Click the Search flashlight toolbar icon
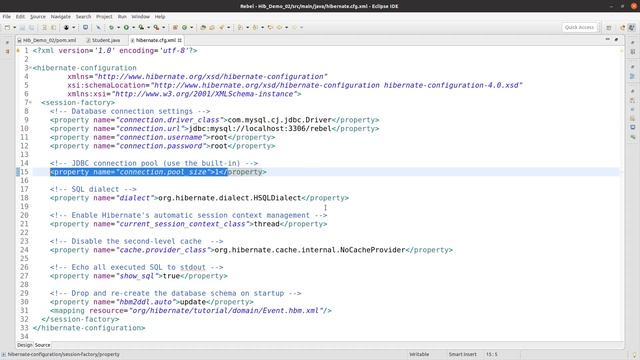Viewport: 640px width, 360px height. click(x=222, y=27)
